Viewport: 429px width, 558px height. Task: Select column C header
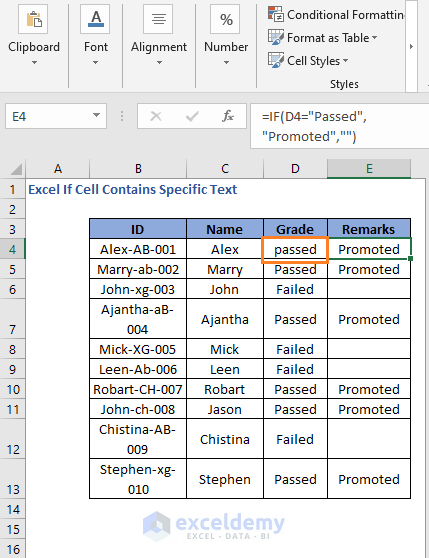pyautogui.click(x=225, y=169)
